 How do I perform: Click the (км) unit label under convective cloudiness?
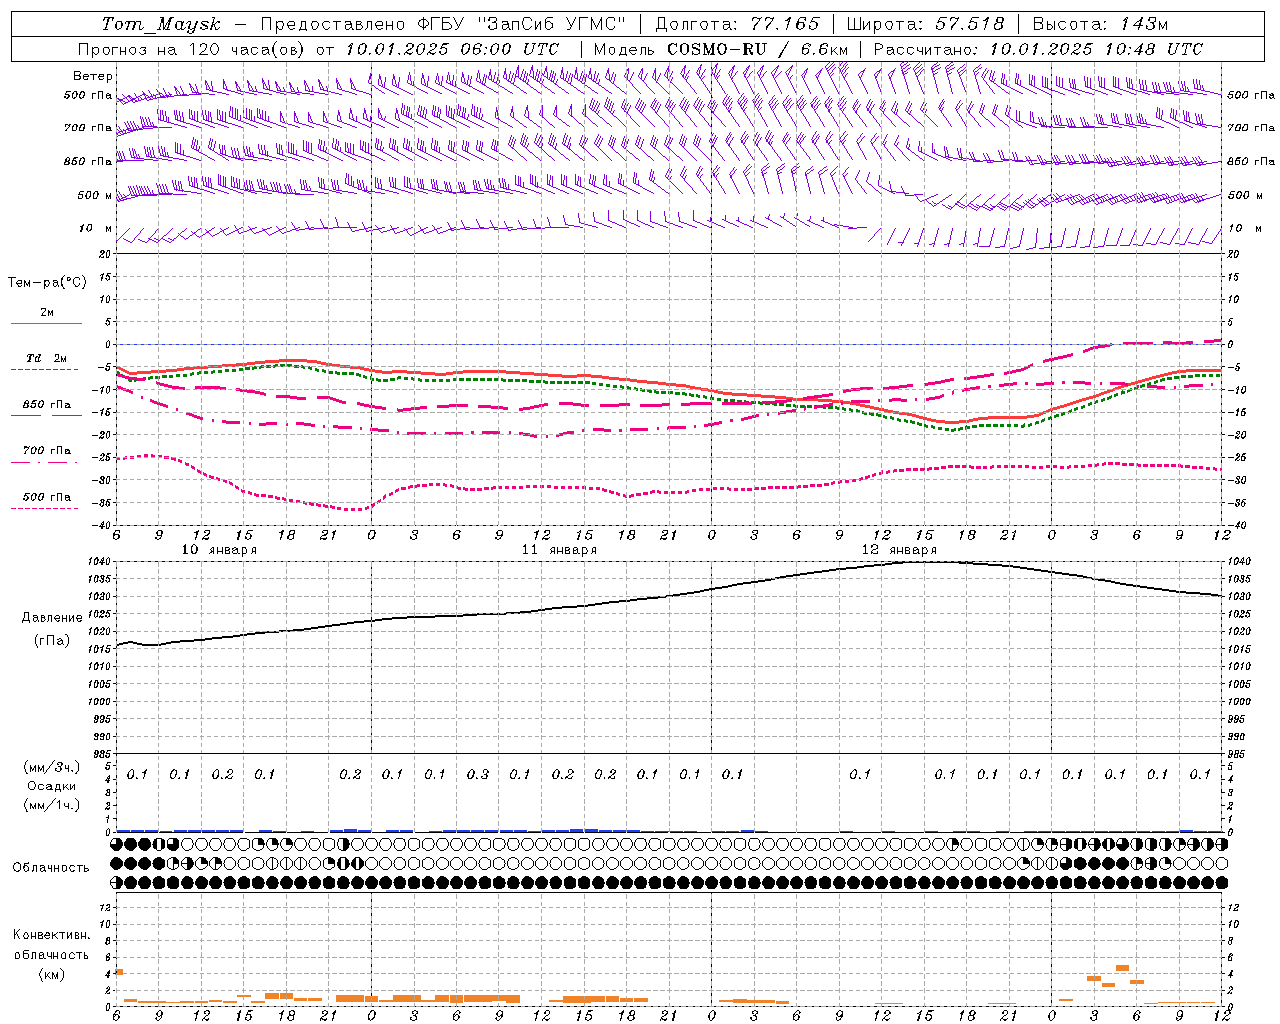tap(51, 974)
